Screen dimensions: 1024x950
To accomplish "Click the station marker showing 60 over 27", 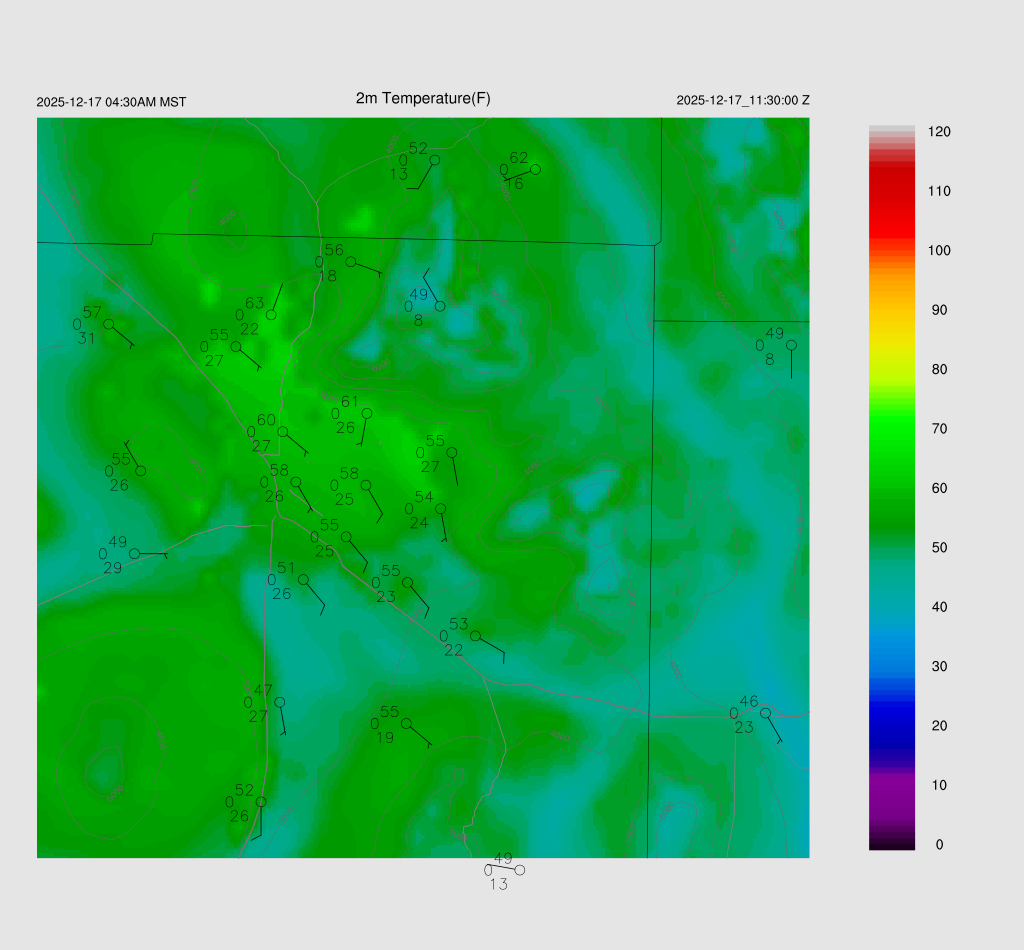I will point(283,432).
